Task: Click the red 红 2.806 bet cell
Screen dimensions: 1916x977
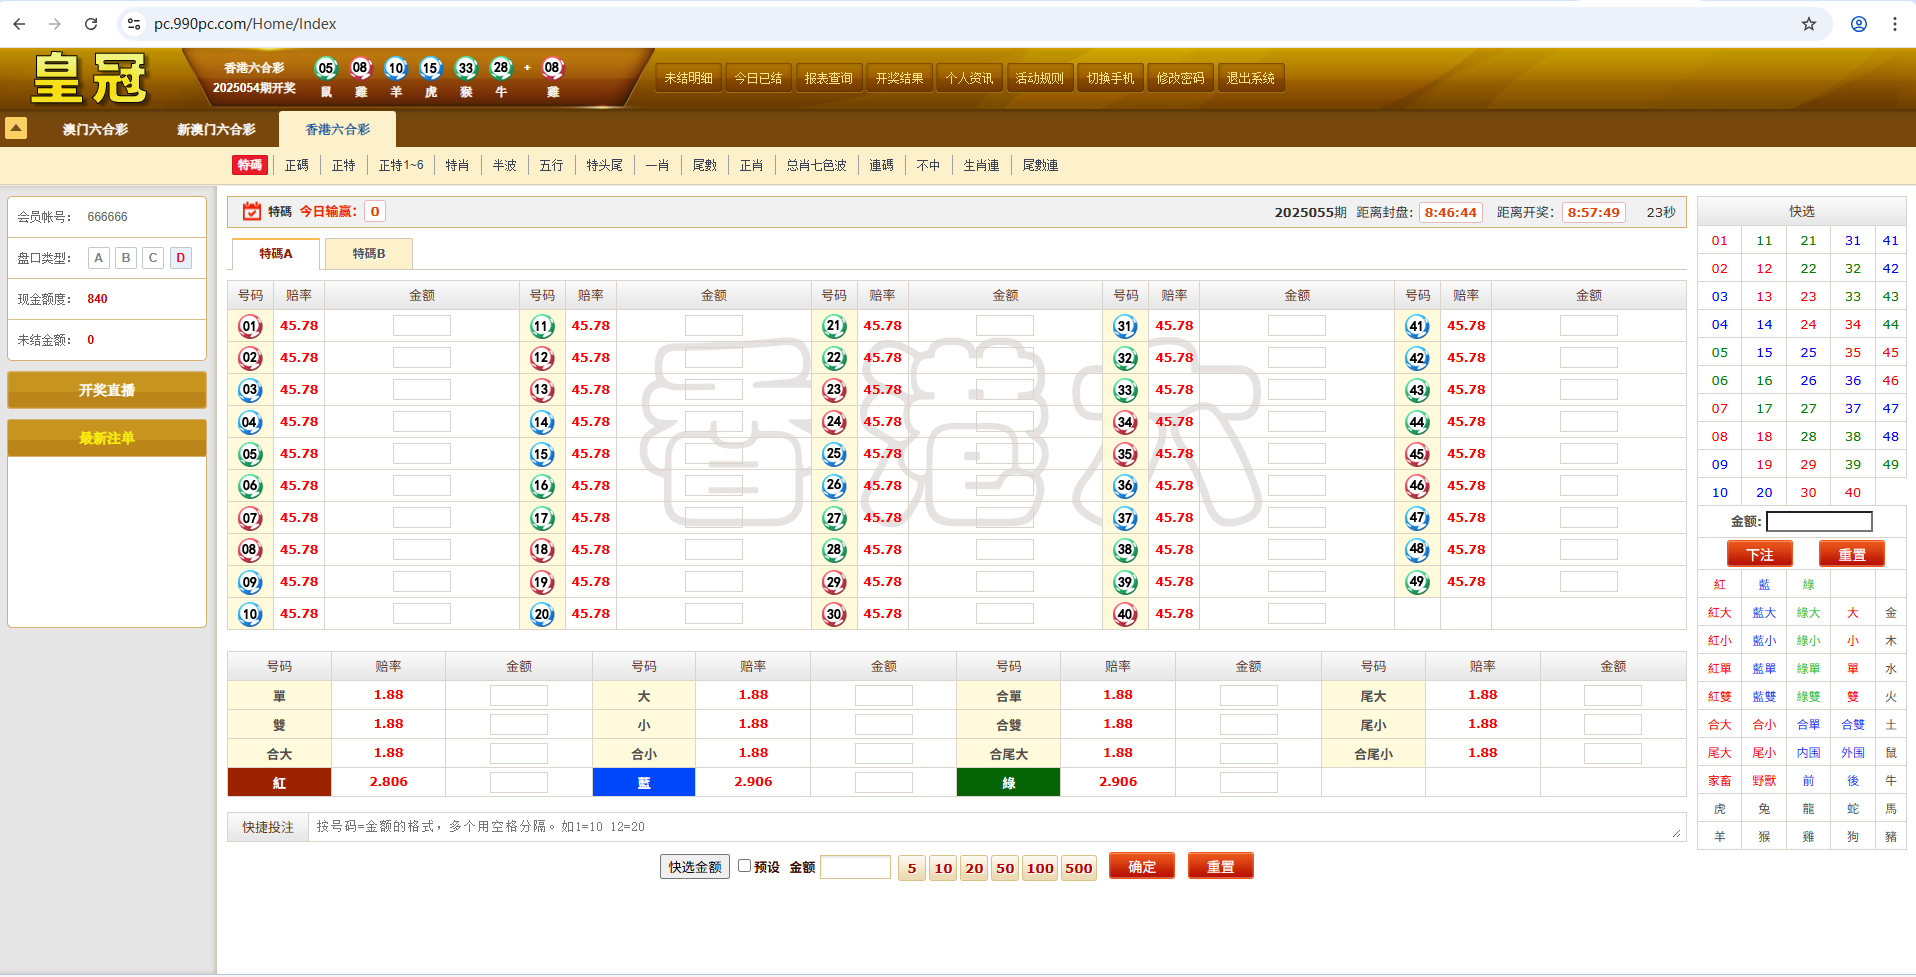Action: click(x=280, y=782)
